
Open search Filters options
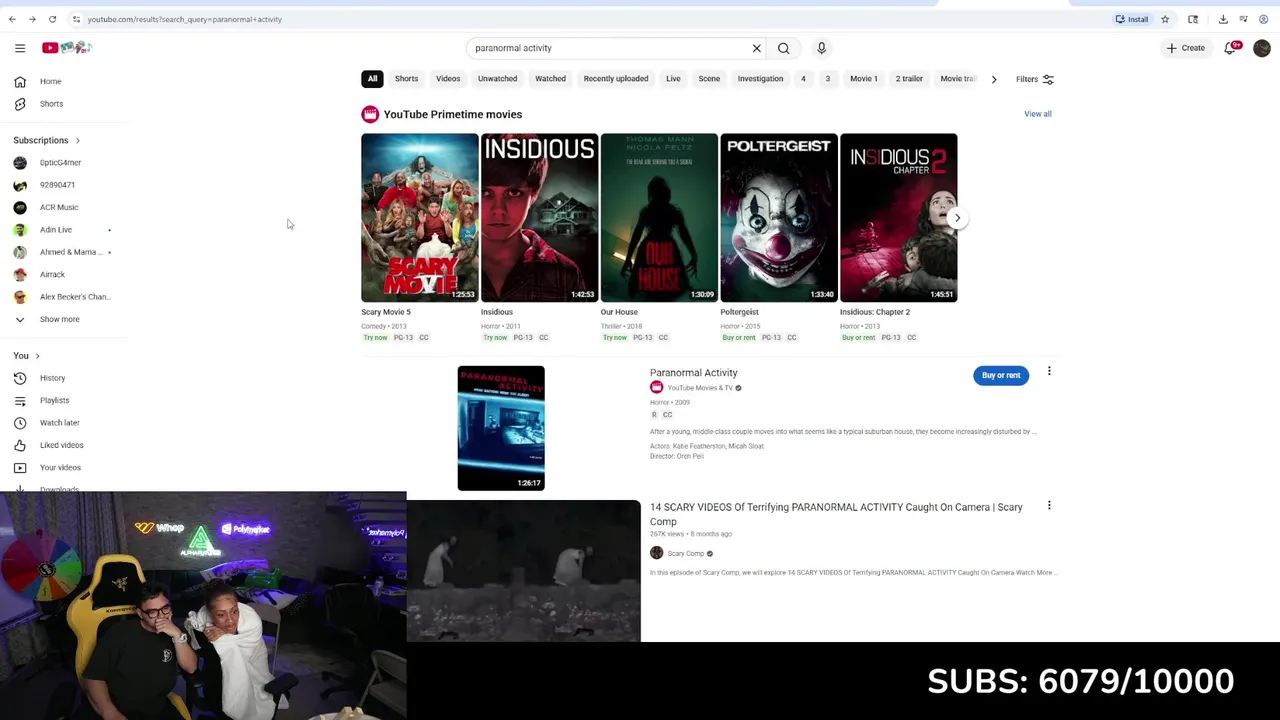tap(1035, 79)
